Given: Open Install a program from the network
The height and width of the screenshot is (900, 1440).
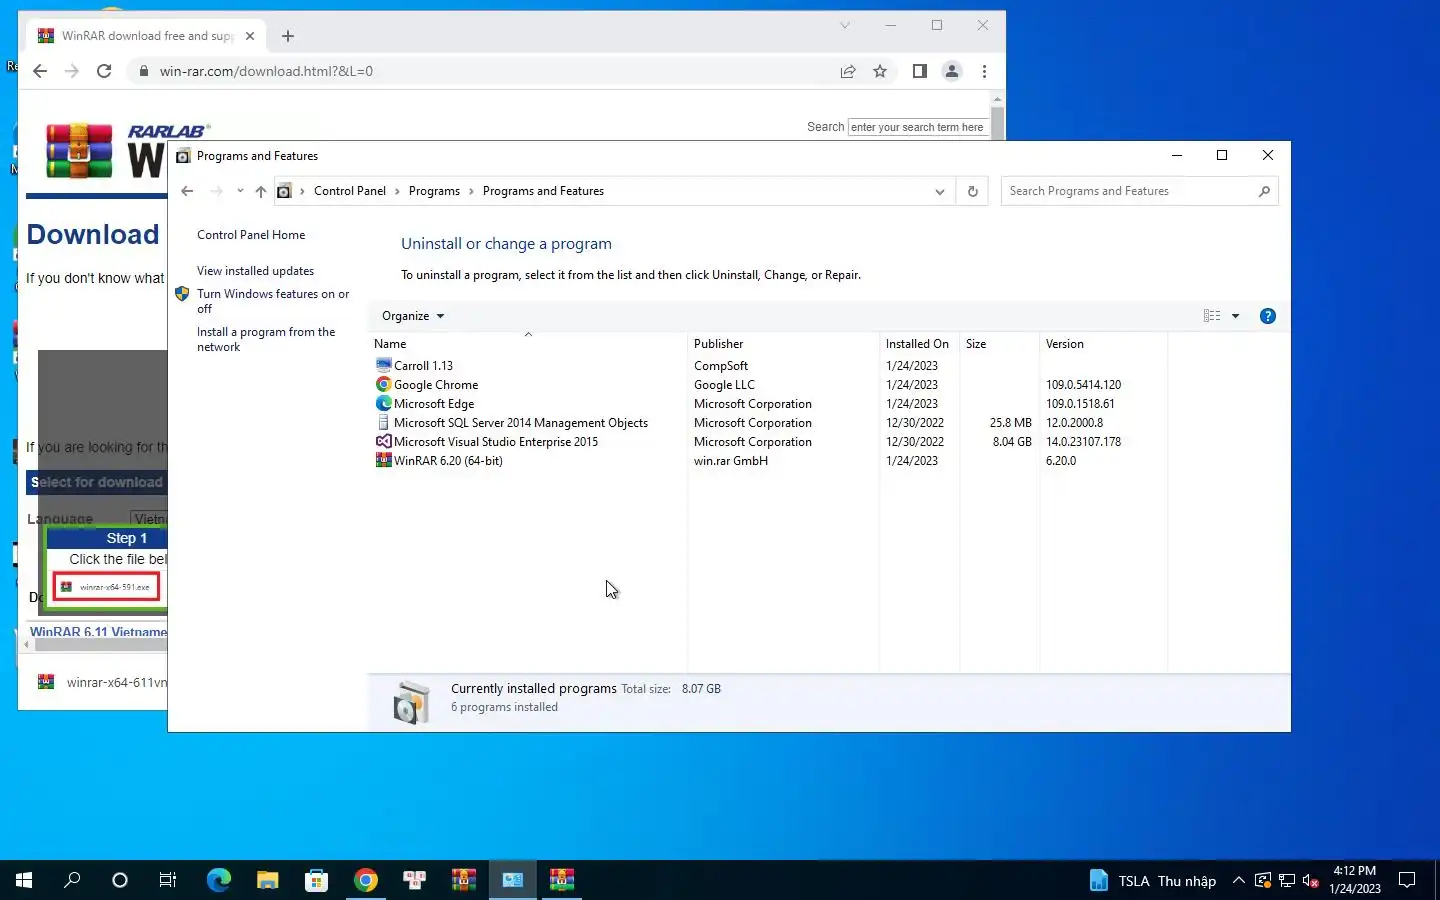Looking at the screenshot, I should 266,339.
